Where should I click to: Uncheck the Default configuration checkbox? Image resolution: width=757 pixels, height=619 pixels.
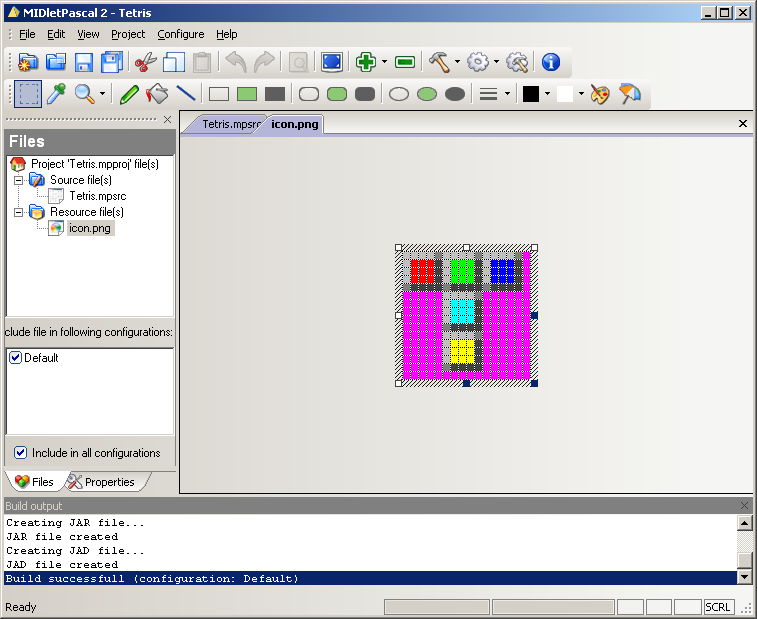pos(15,358)
